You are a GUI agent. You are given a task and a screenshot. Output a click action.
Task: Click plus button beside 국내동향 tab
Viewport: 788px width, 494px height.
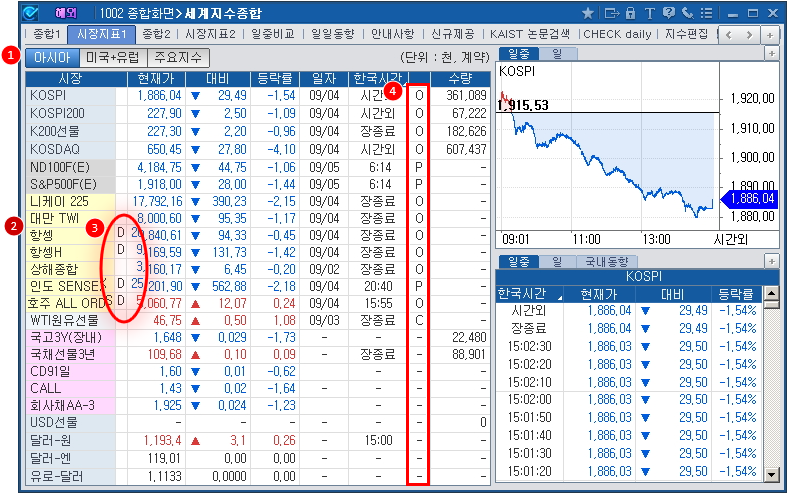772,261
